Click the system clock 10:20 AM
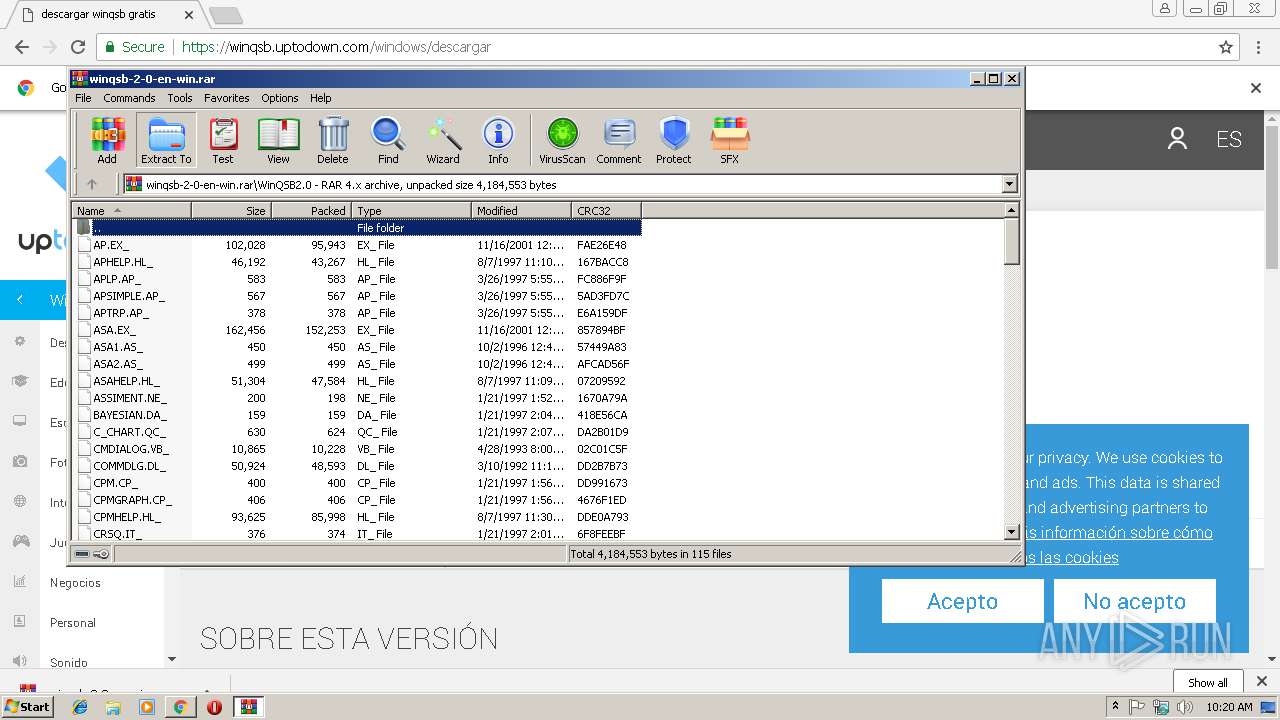This screenshot has width=1280, height=720. pyautogui.click(x=1229, y=707)
